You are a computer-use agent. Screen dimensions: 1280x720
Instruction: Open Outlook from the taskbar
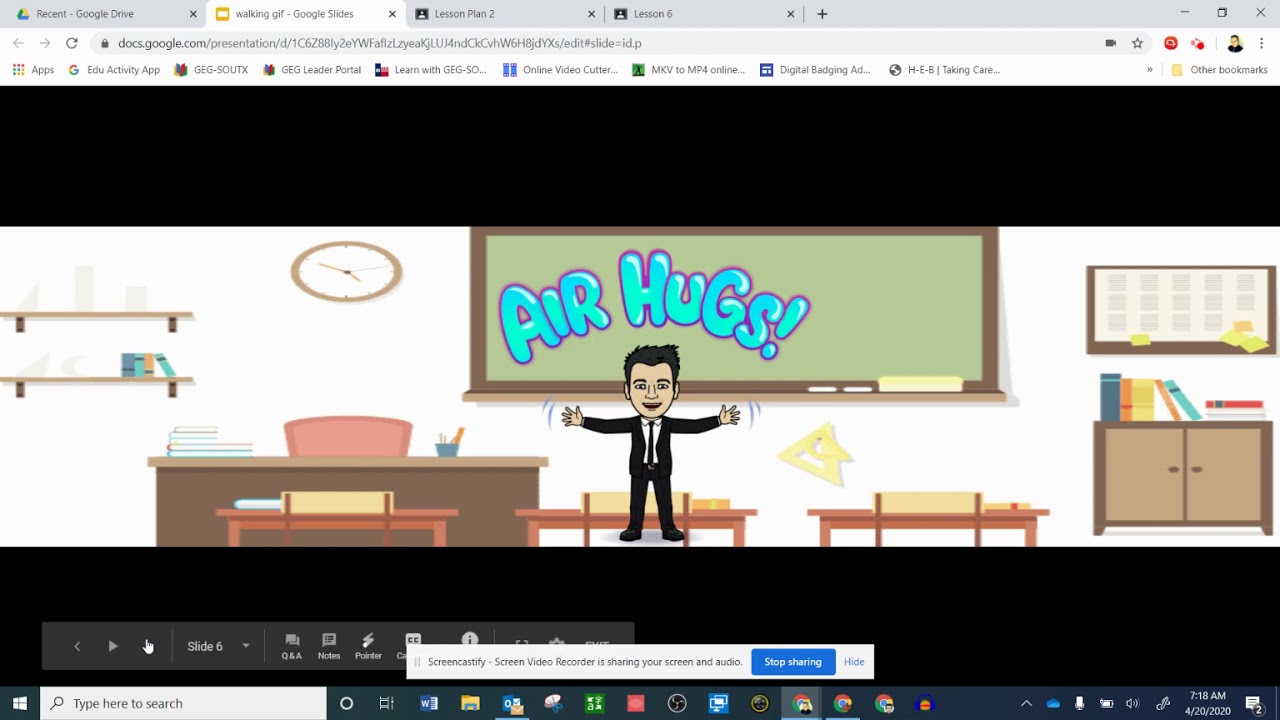(512, 703)
